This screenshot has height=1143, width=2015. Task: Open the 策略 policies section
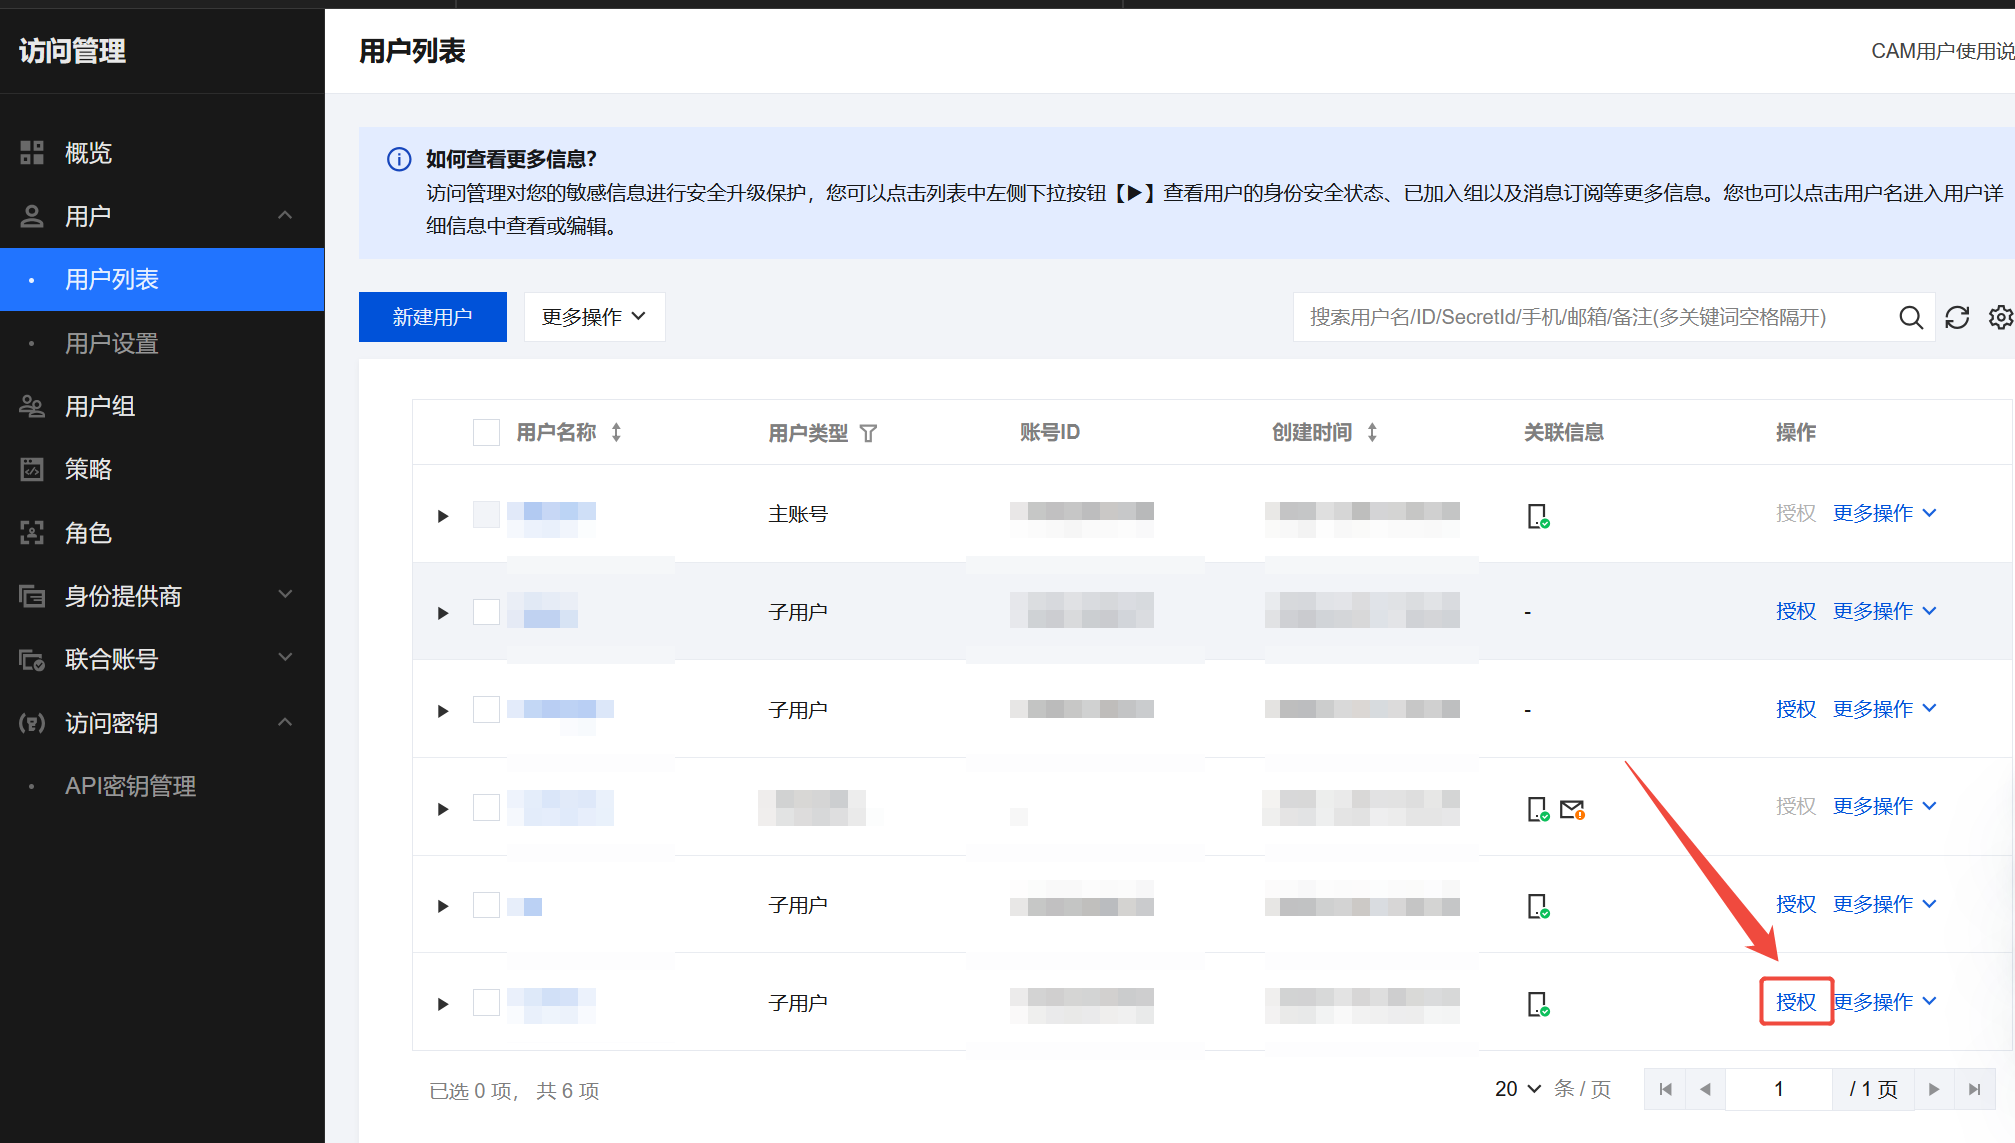click(x=87, y=469)
